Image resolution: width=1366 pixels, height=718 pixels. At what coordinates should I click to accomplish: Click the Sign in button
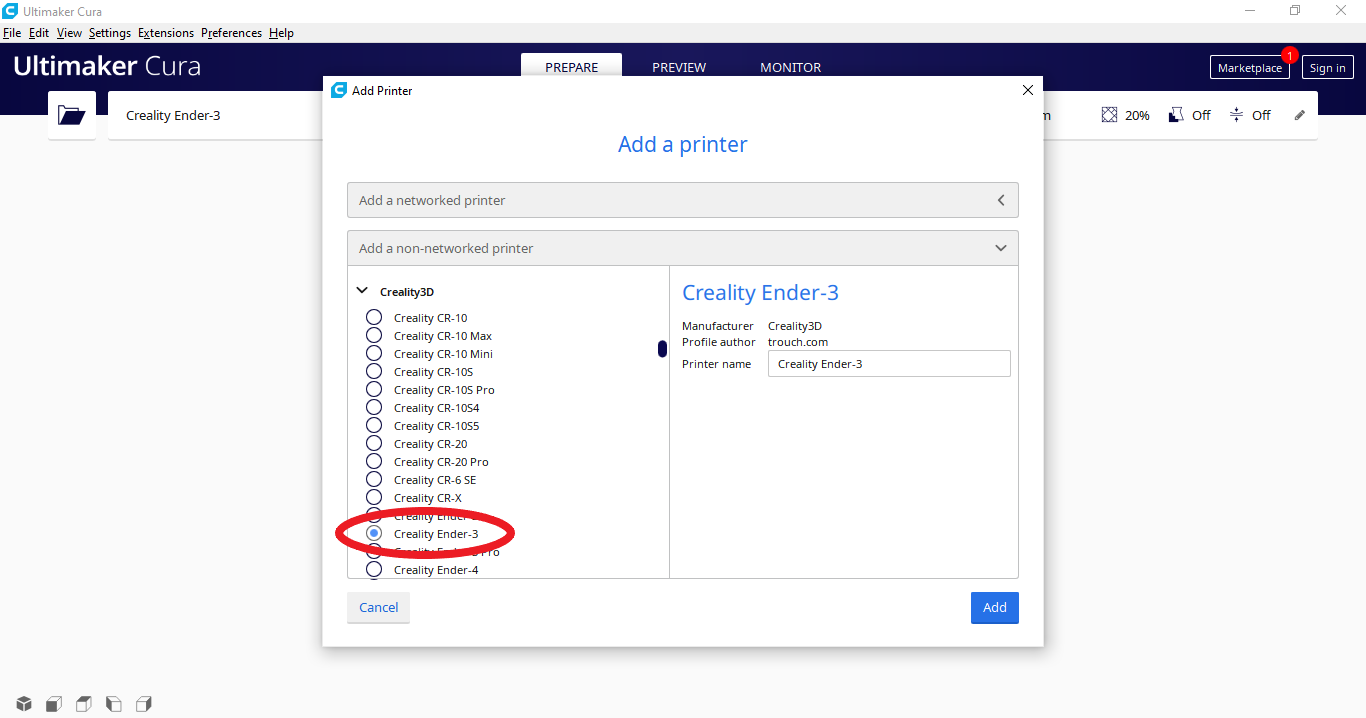[x=1328, y=68]
